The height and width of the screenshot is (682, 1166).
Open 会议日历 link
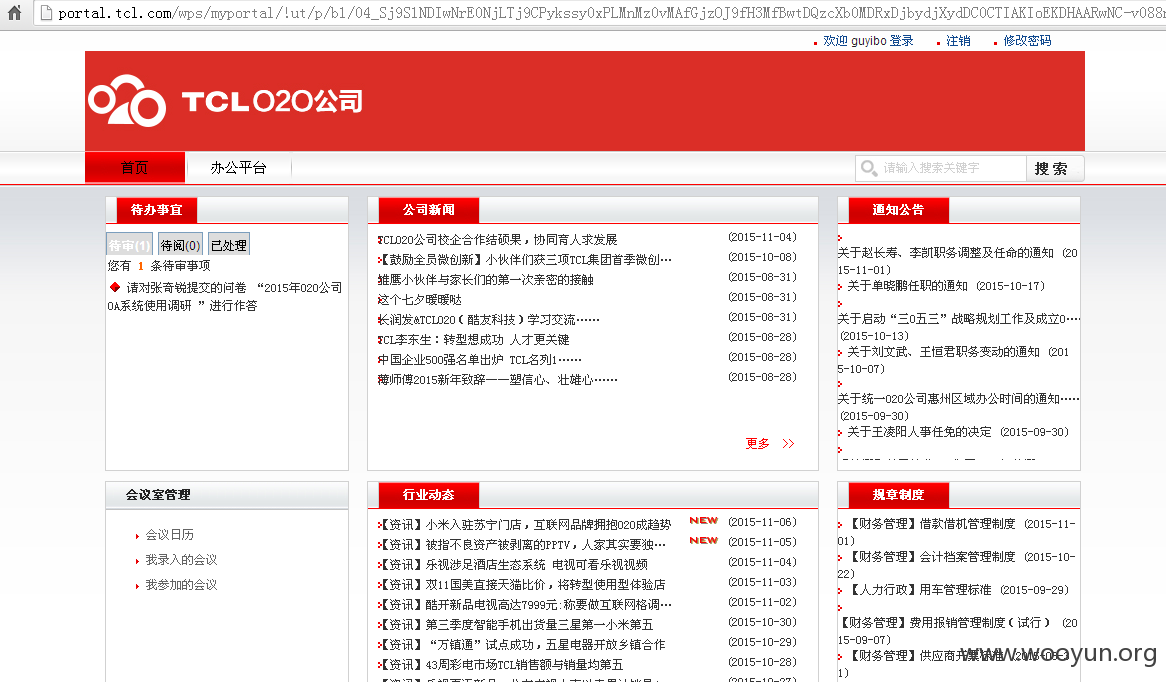click(170, 535)
